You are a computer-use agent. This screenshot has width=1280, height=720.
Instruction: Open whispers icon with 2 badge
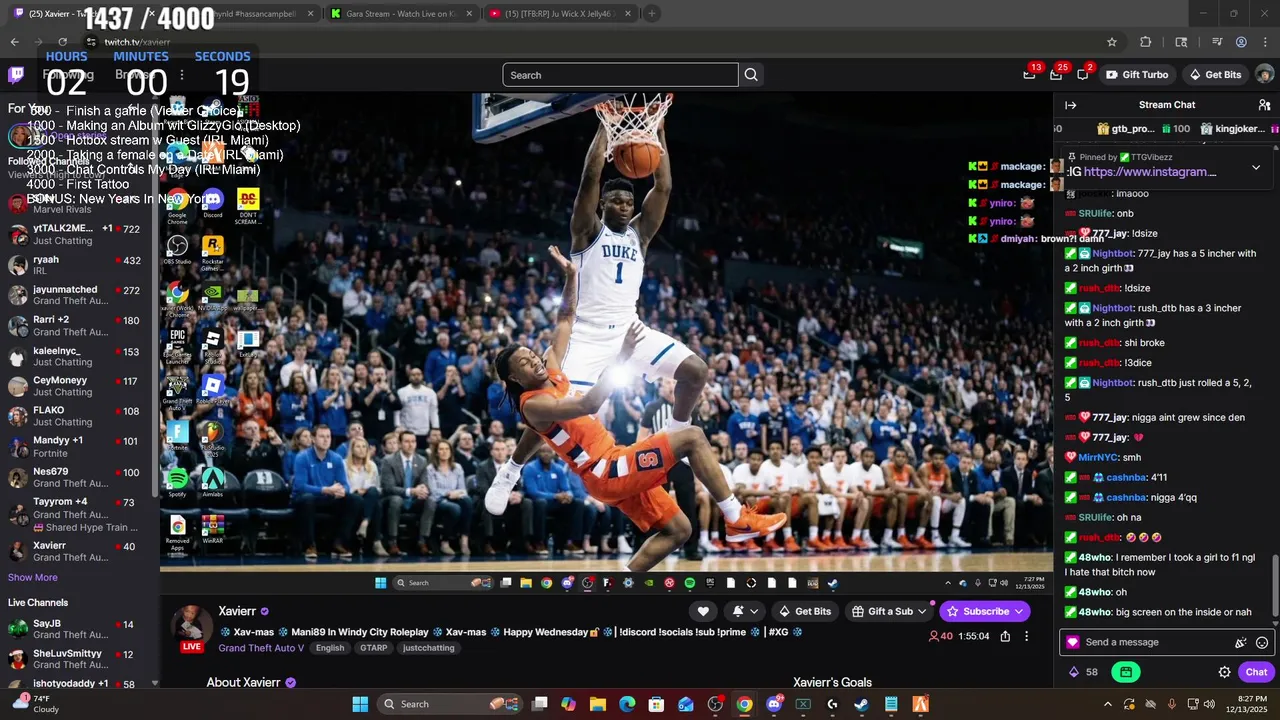coord(1083,74)
